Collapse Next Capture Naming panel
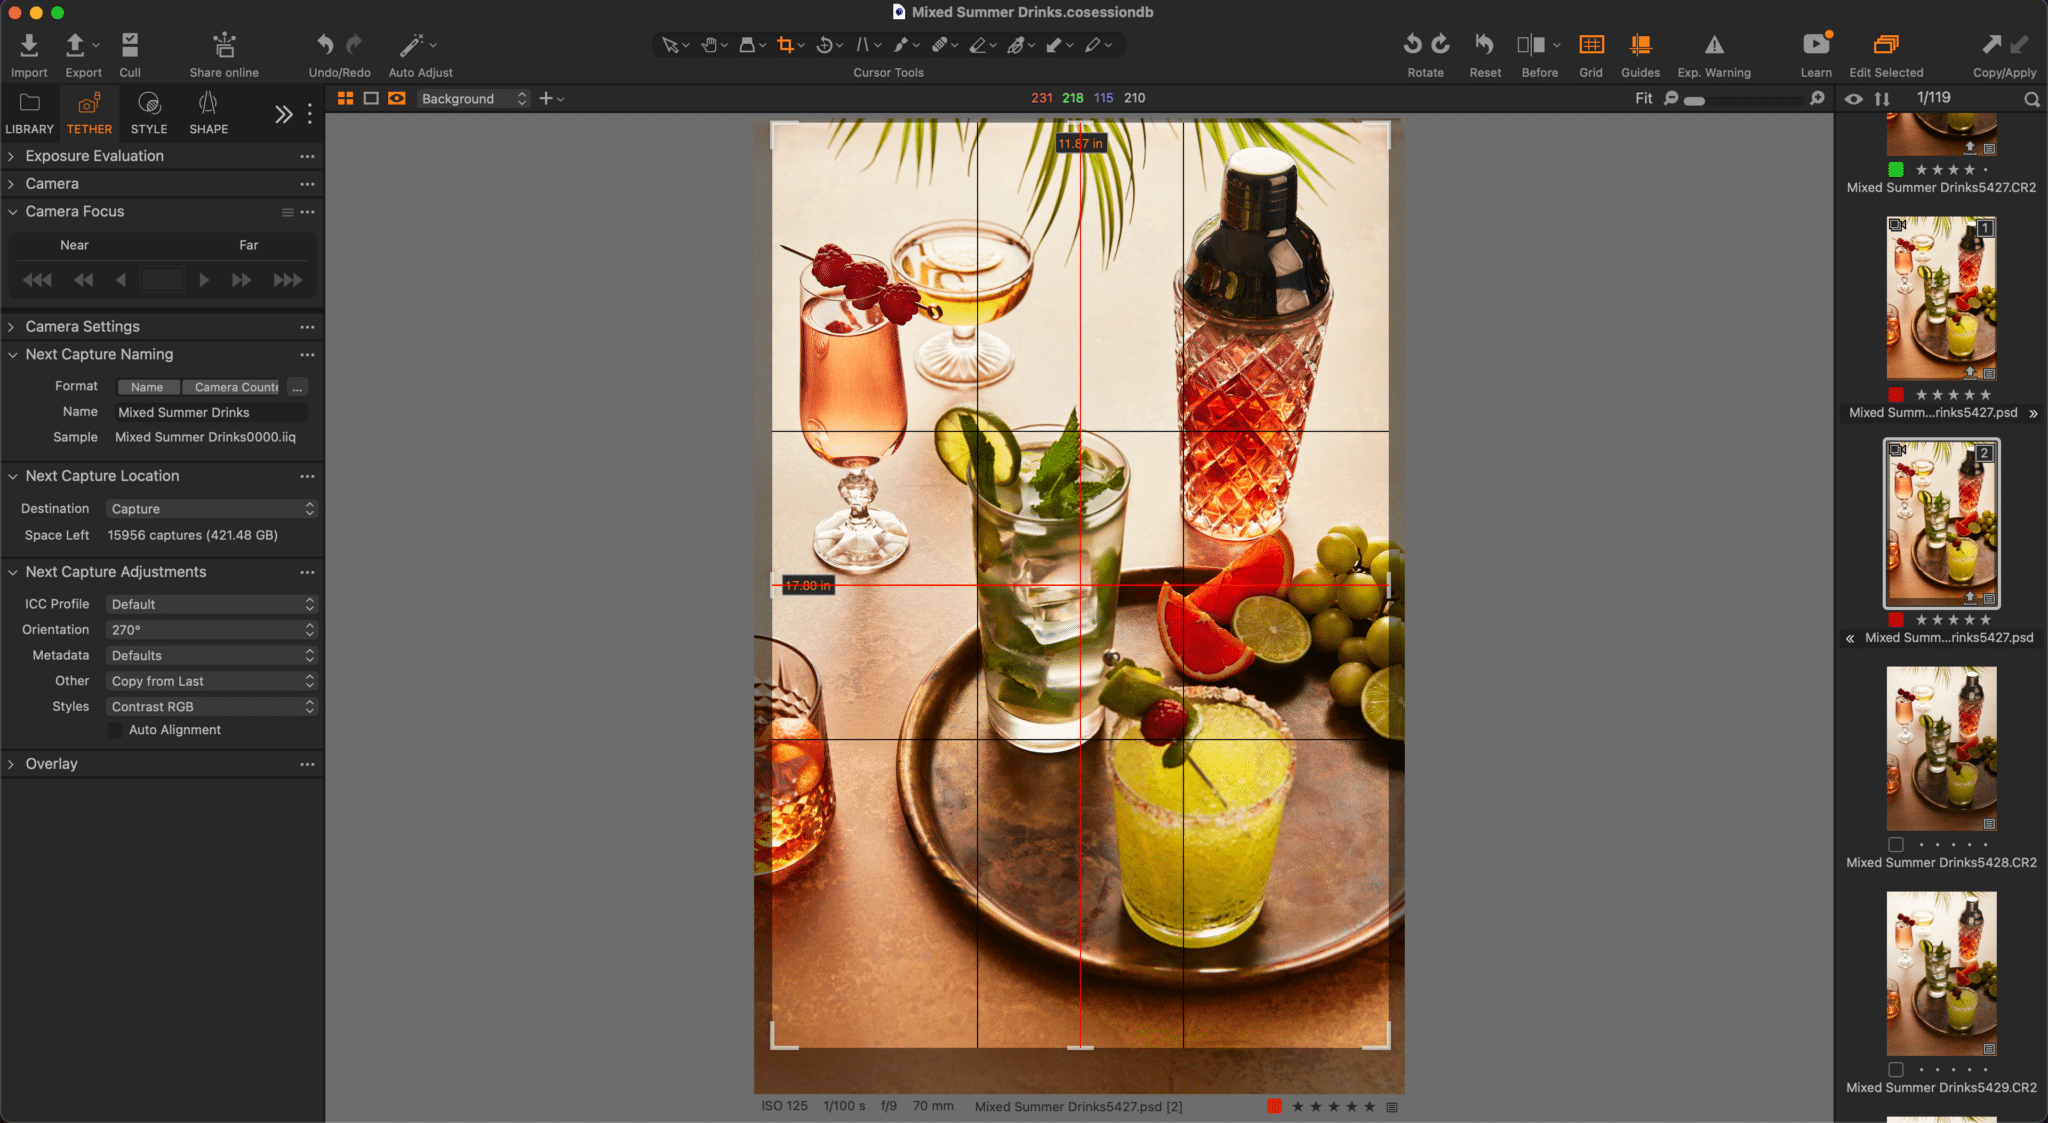Viewport: 2048px width, 1123px height. [12, 355]
